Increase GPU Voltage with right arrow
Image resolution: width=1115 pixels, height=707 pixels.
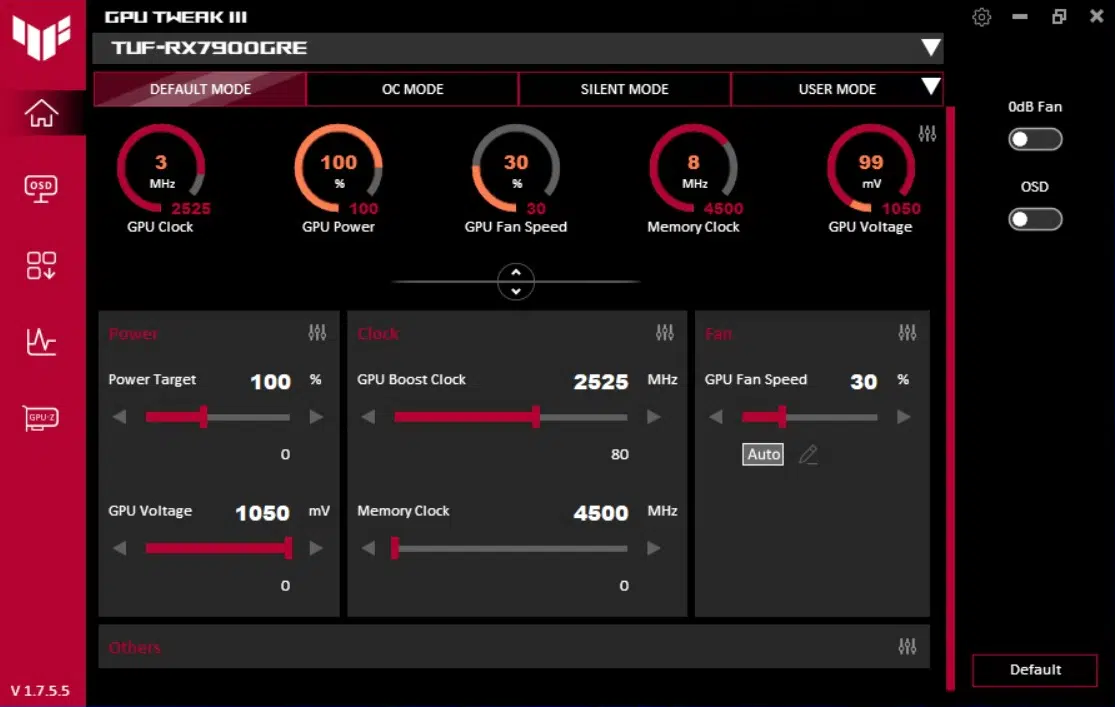coord(316,548)
